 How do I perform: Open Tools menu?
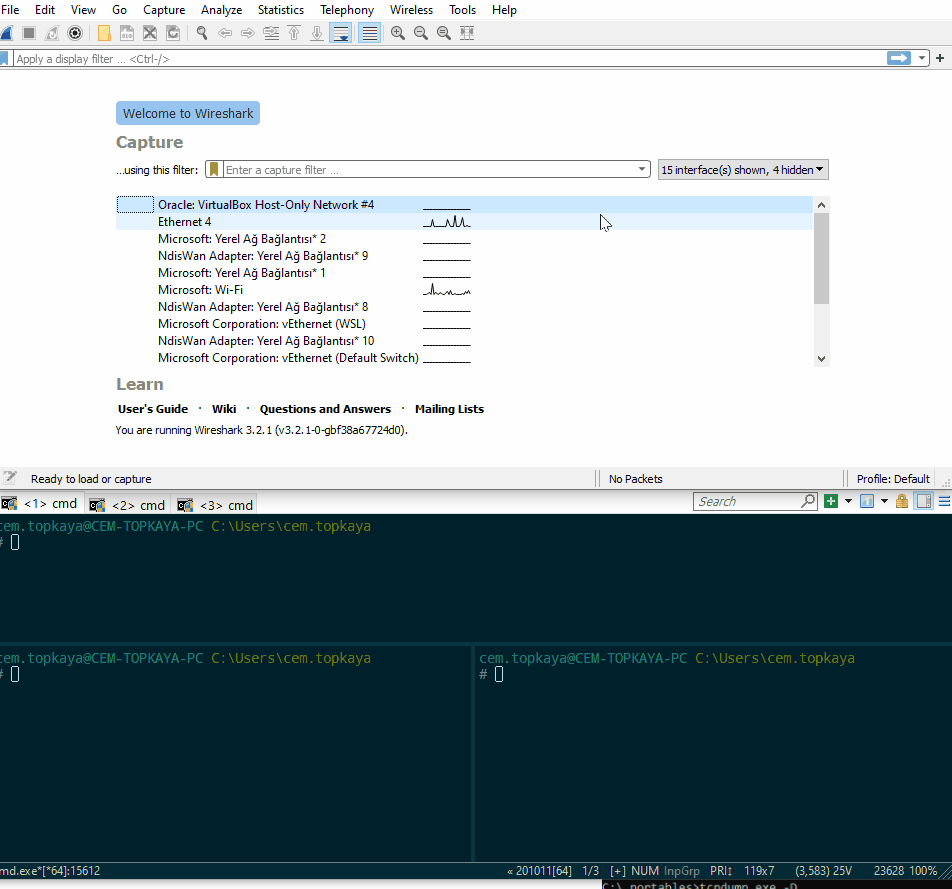pyautogui.click(x=463, y=10)
